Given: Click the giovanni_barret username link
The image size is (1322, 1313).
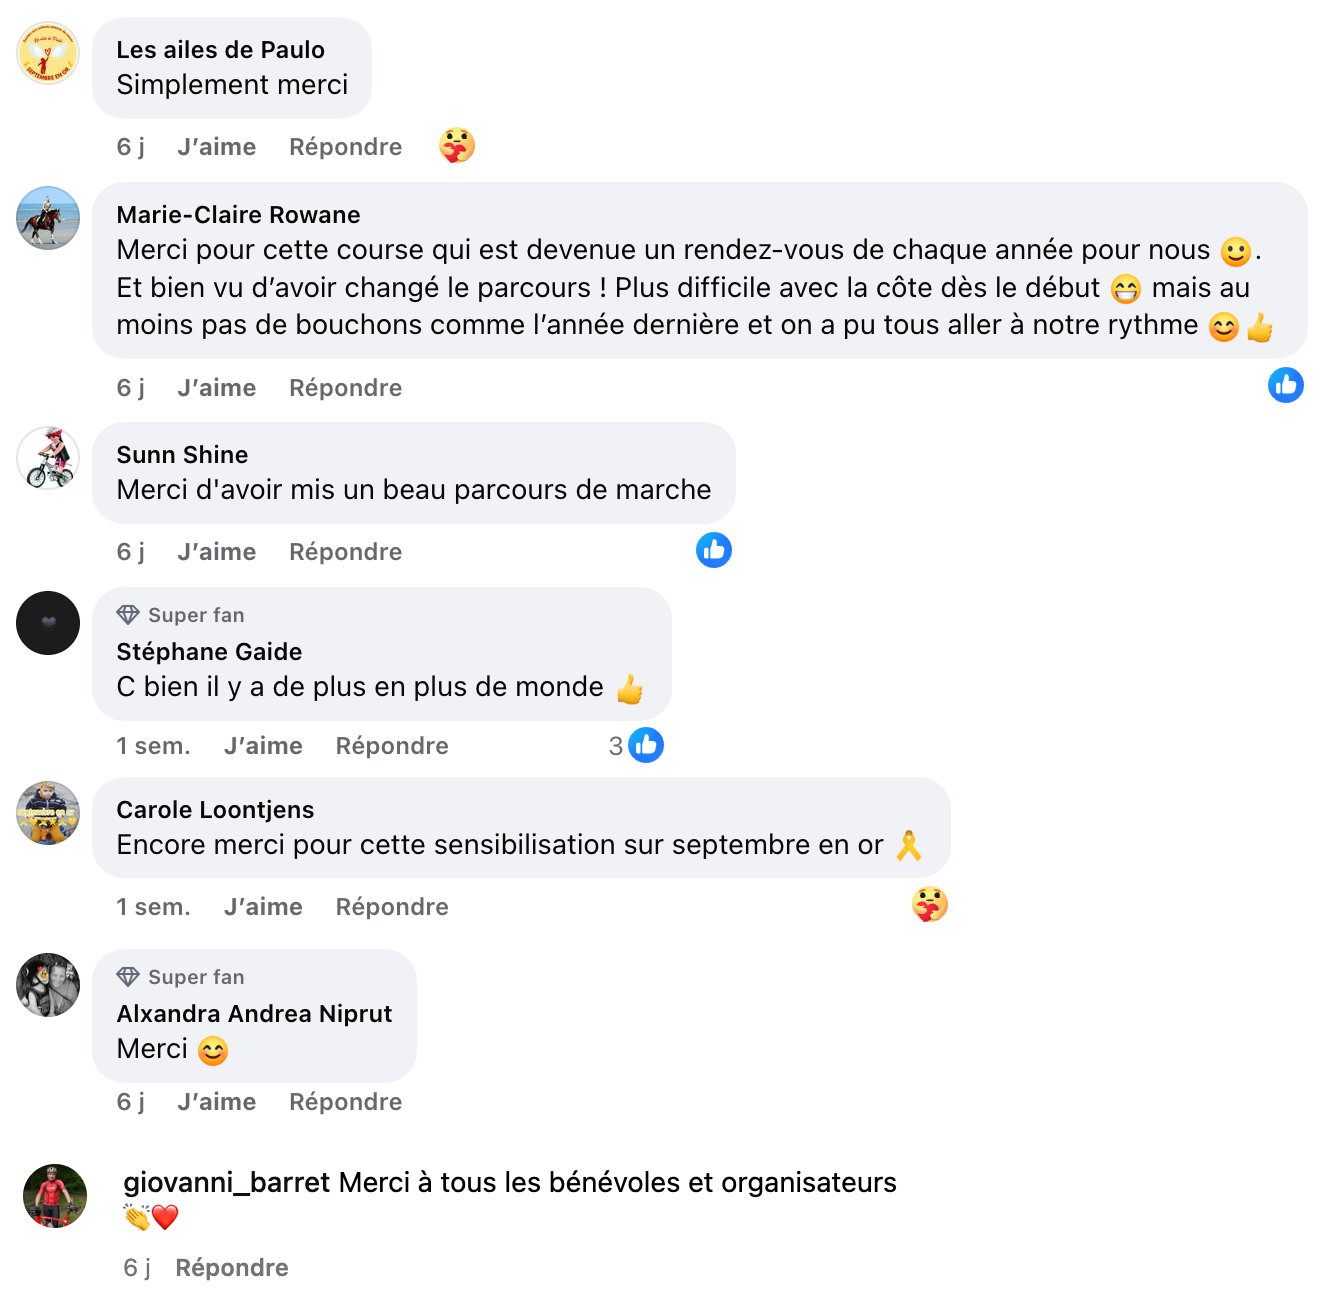Looking at the screenshot, I should click(x=226, y=1183).
